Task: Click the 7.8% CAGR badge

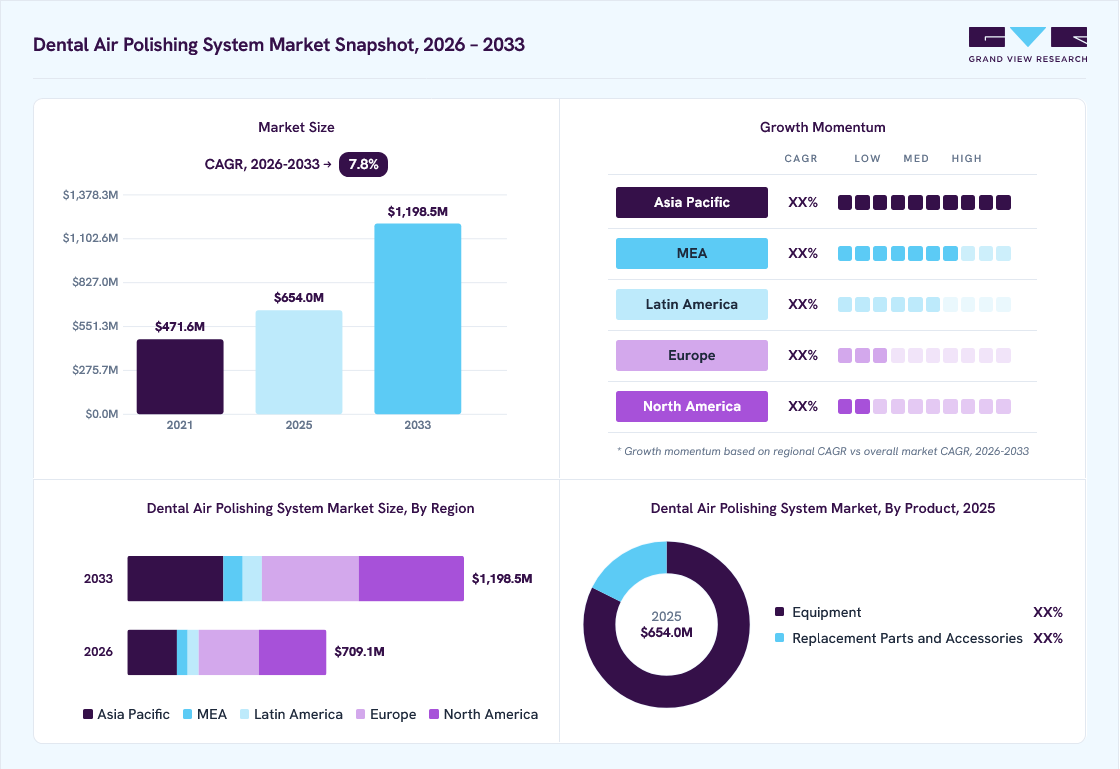Action: (x=363, y=164)
